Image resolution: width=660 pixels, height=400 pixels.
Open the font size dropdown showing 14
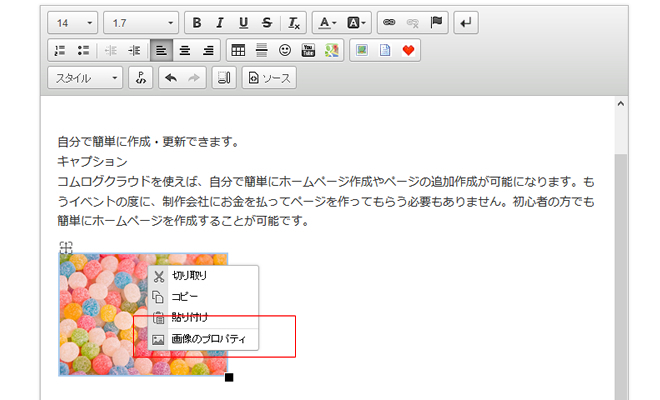click(x=72, y=22)
